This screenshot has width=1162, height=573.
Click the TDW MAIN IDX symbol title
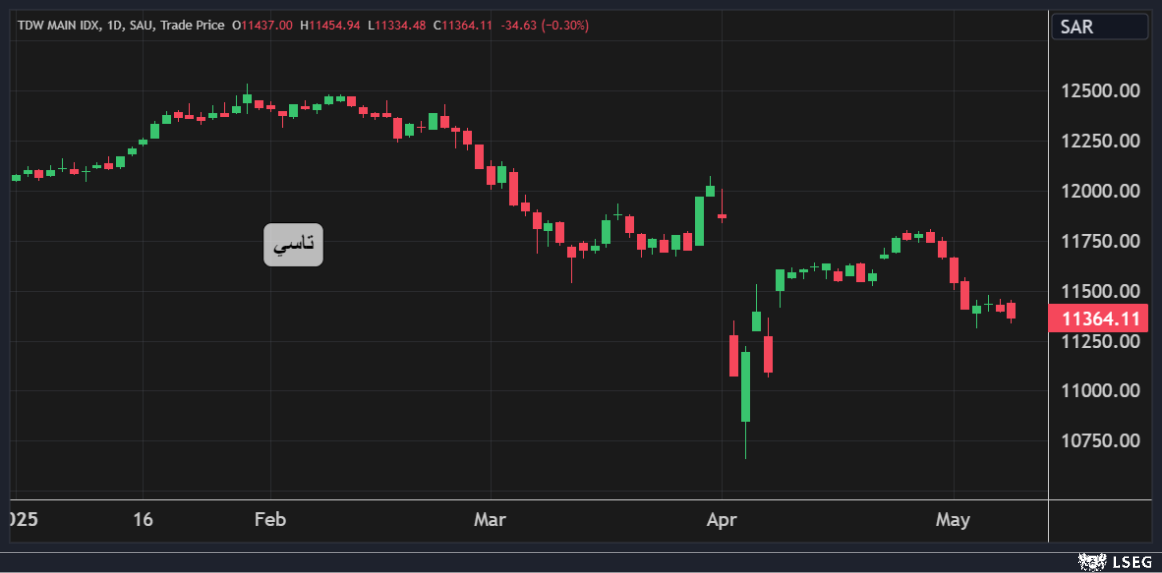tap(59, 25)
